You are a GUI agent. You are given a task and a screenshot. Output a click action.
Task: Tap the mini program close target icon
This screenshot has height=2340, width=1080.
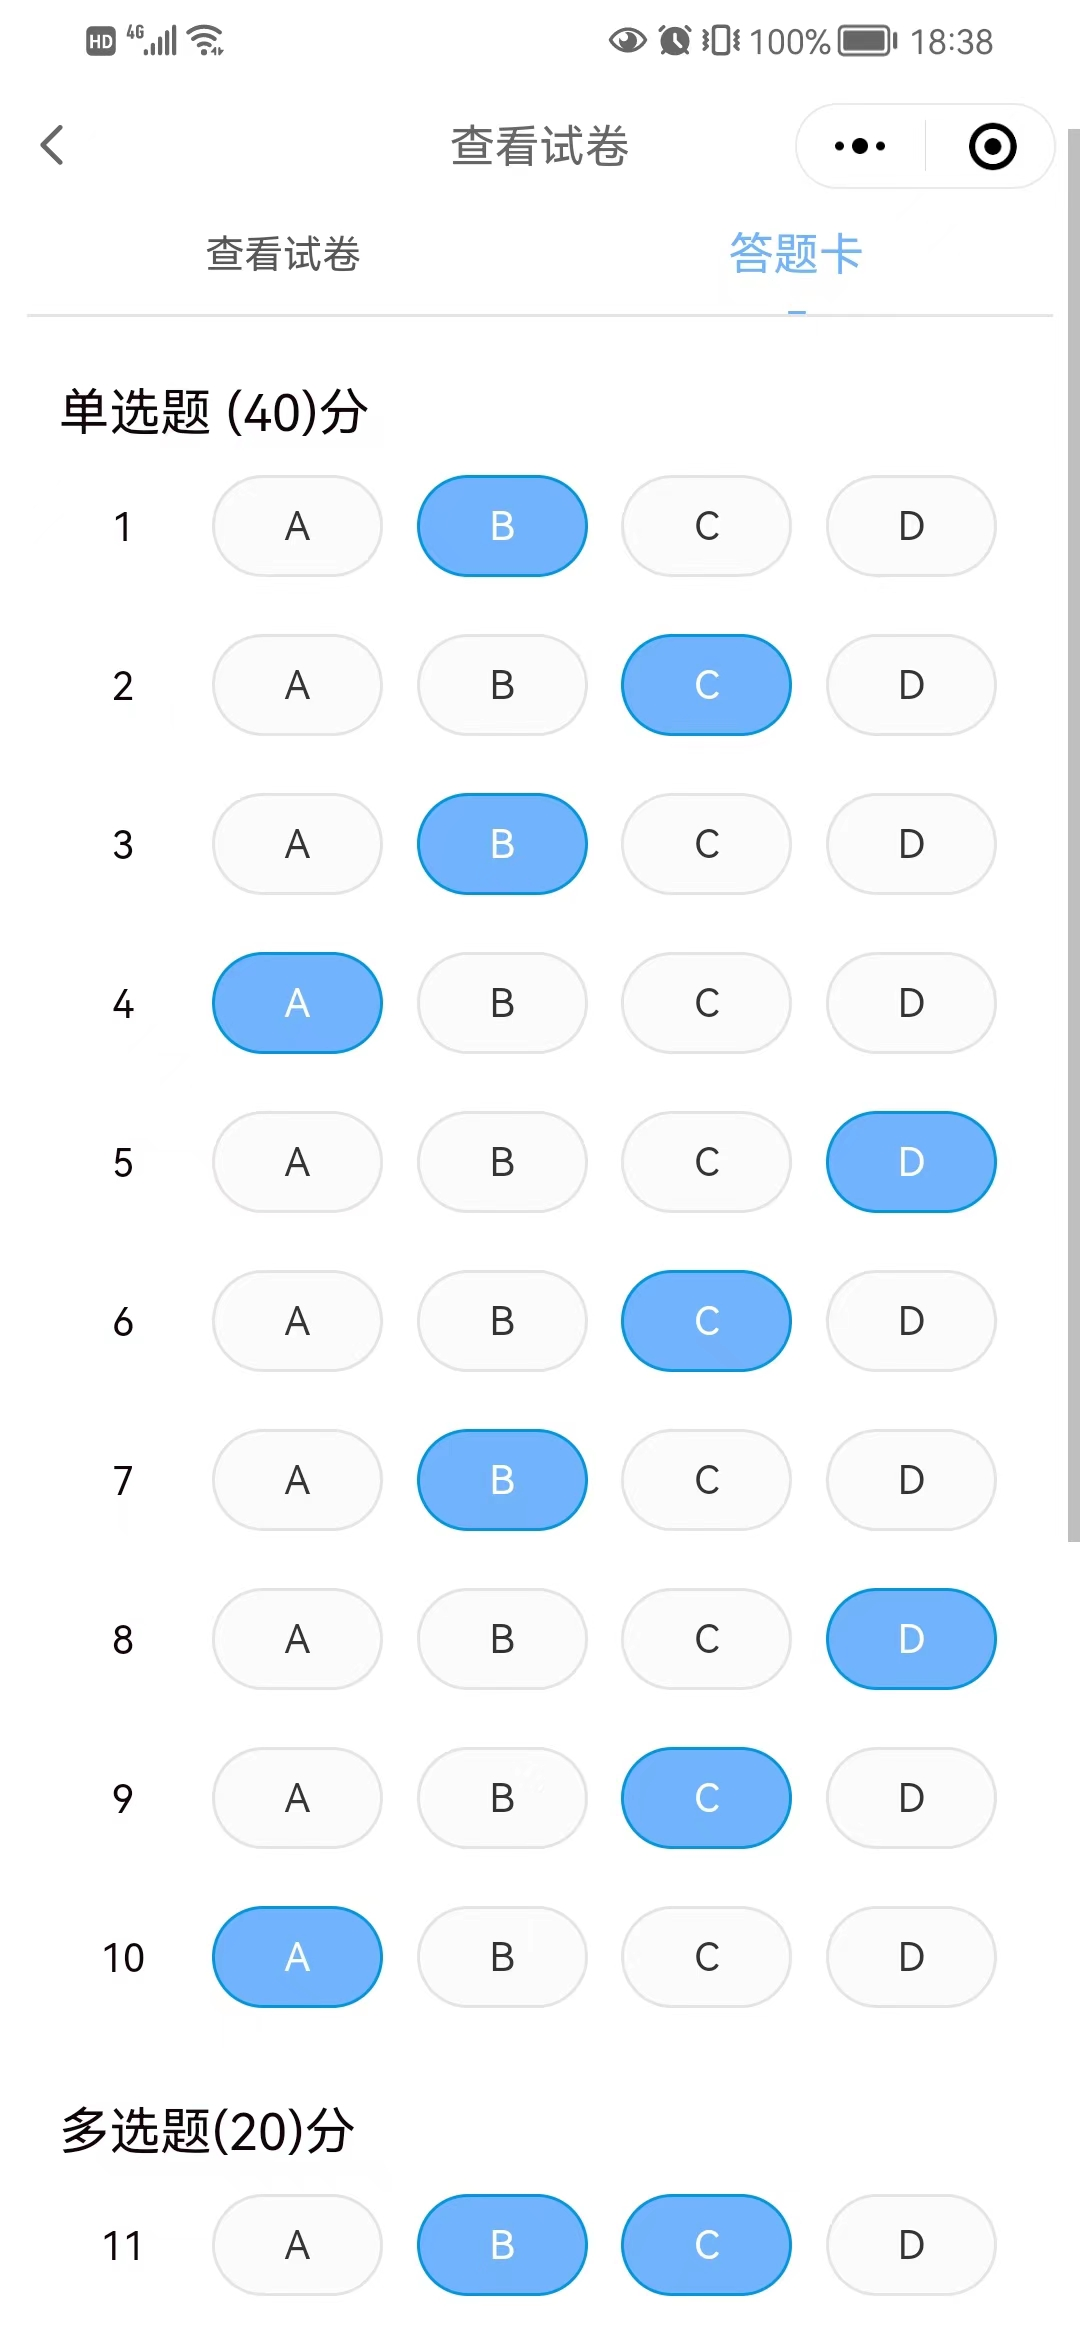click(x=992, y=147)
